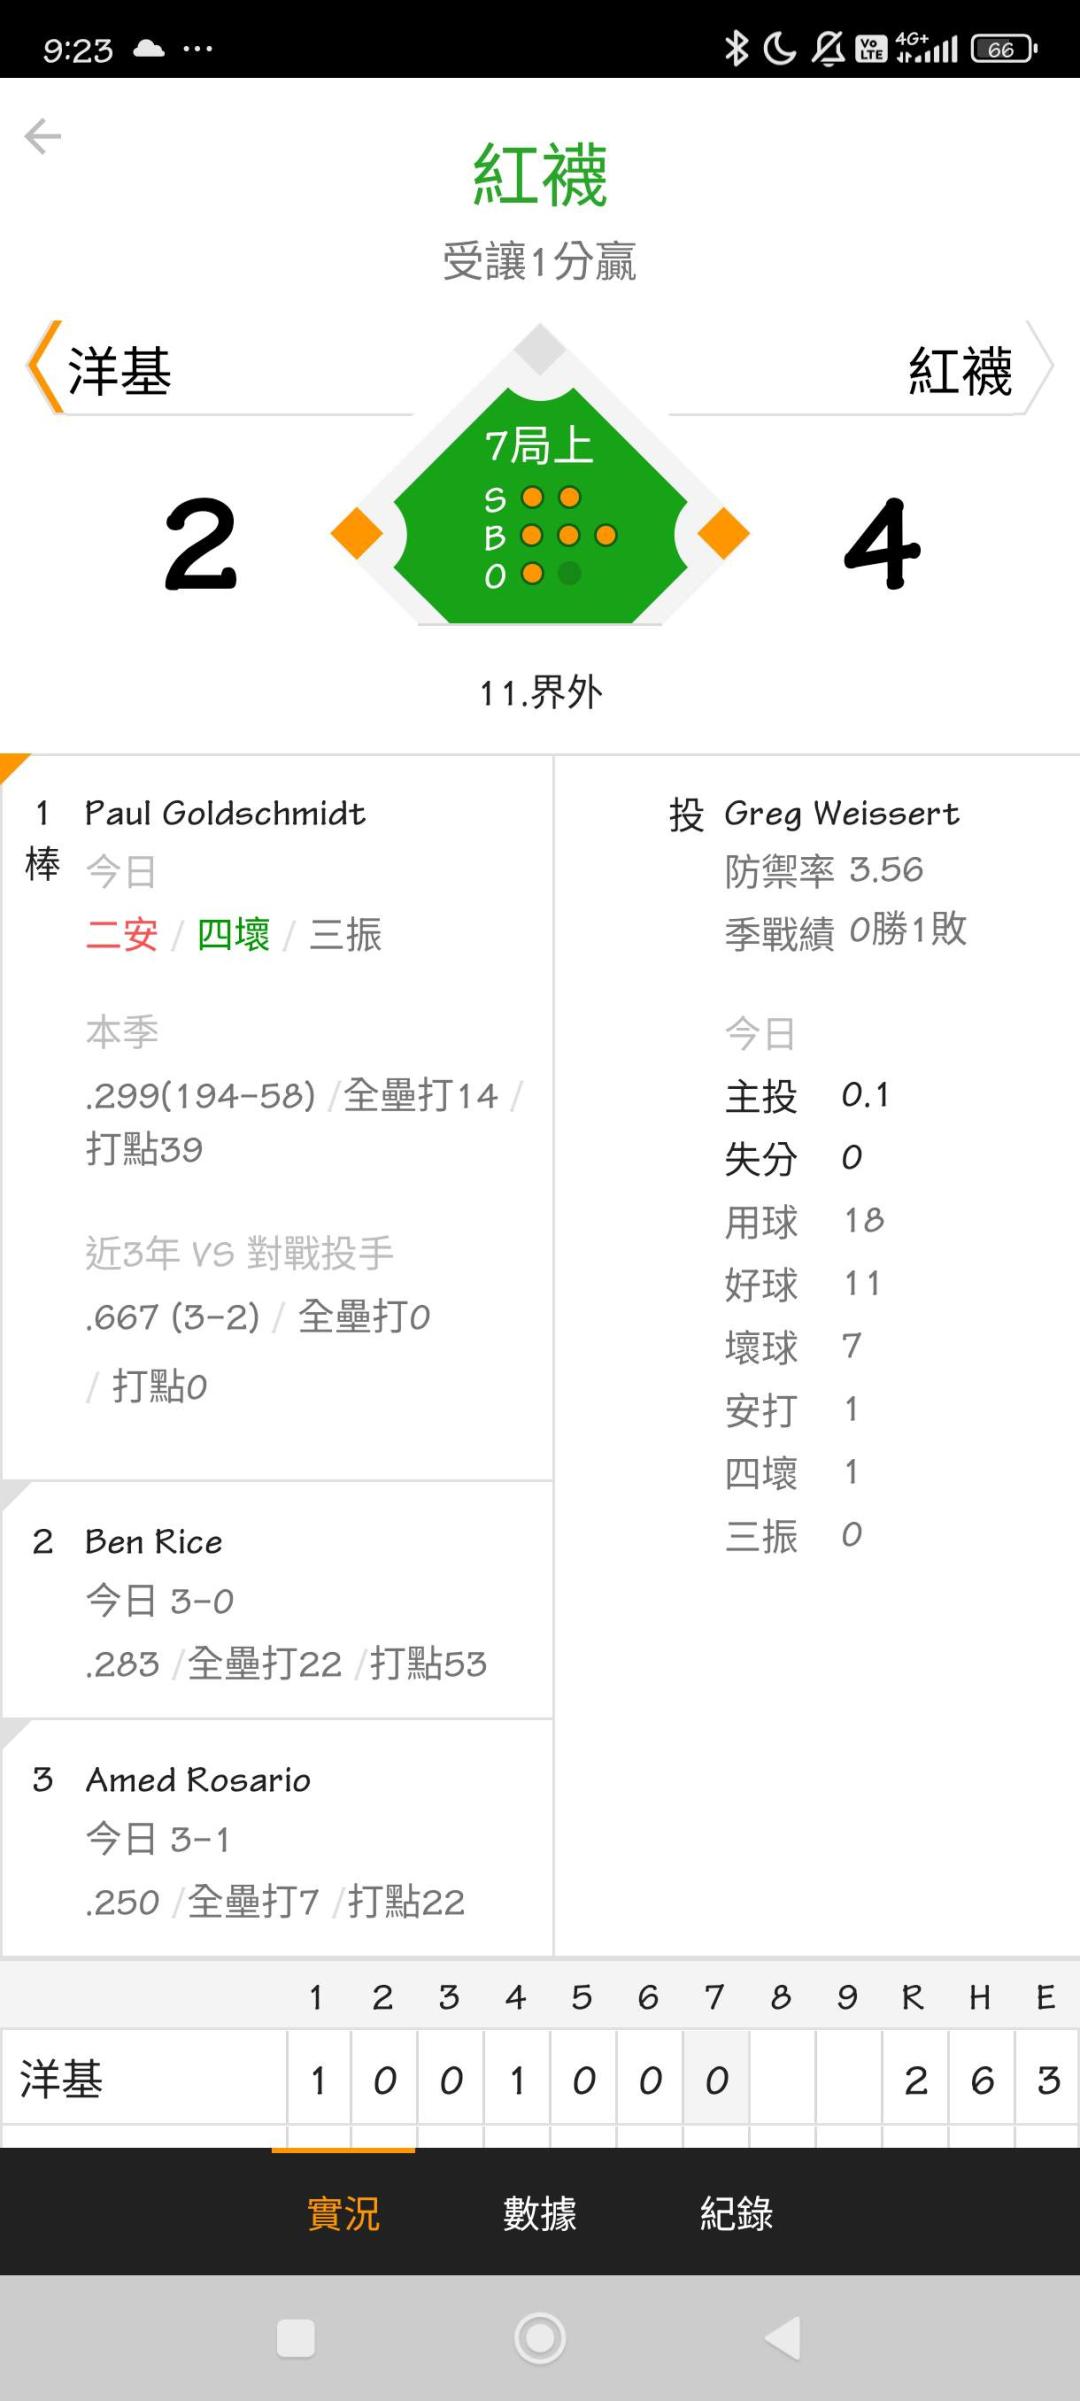Screen dimensions: 1080x2401
Task: Tap the orange first base diamond marker
Action: [x=724, y=533]
